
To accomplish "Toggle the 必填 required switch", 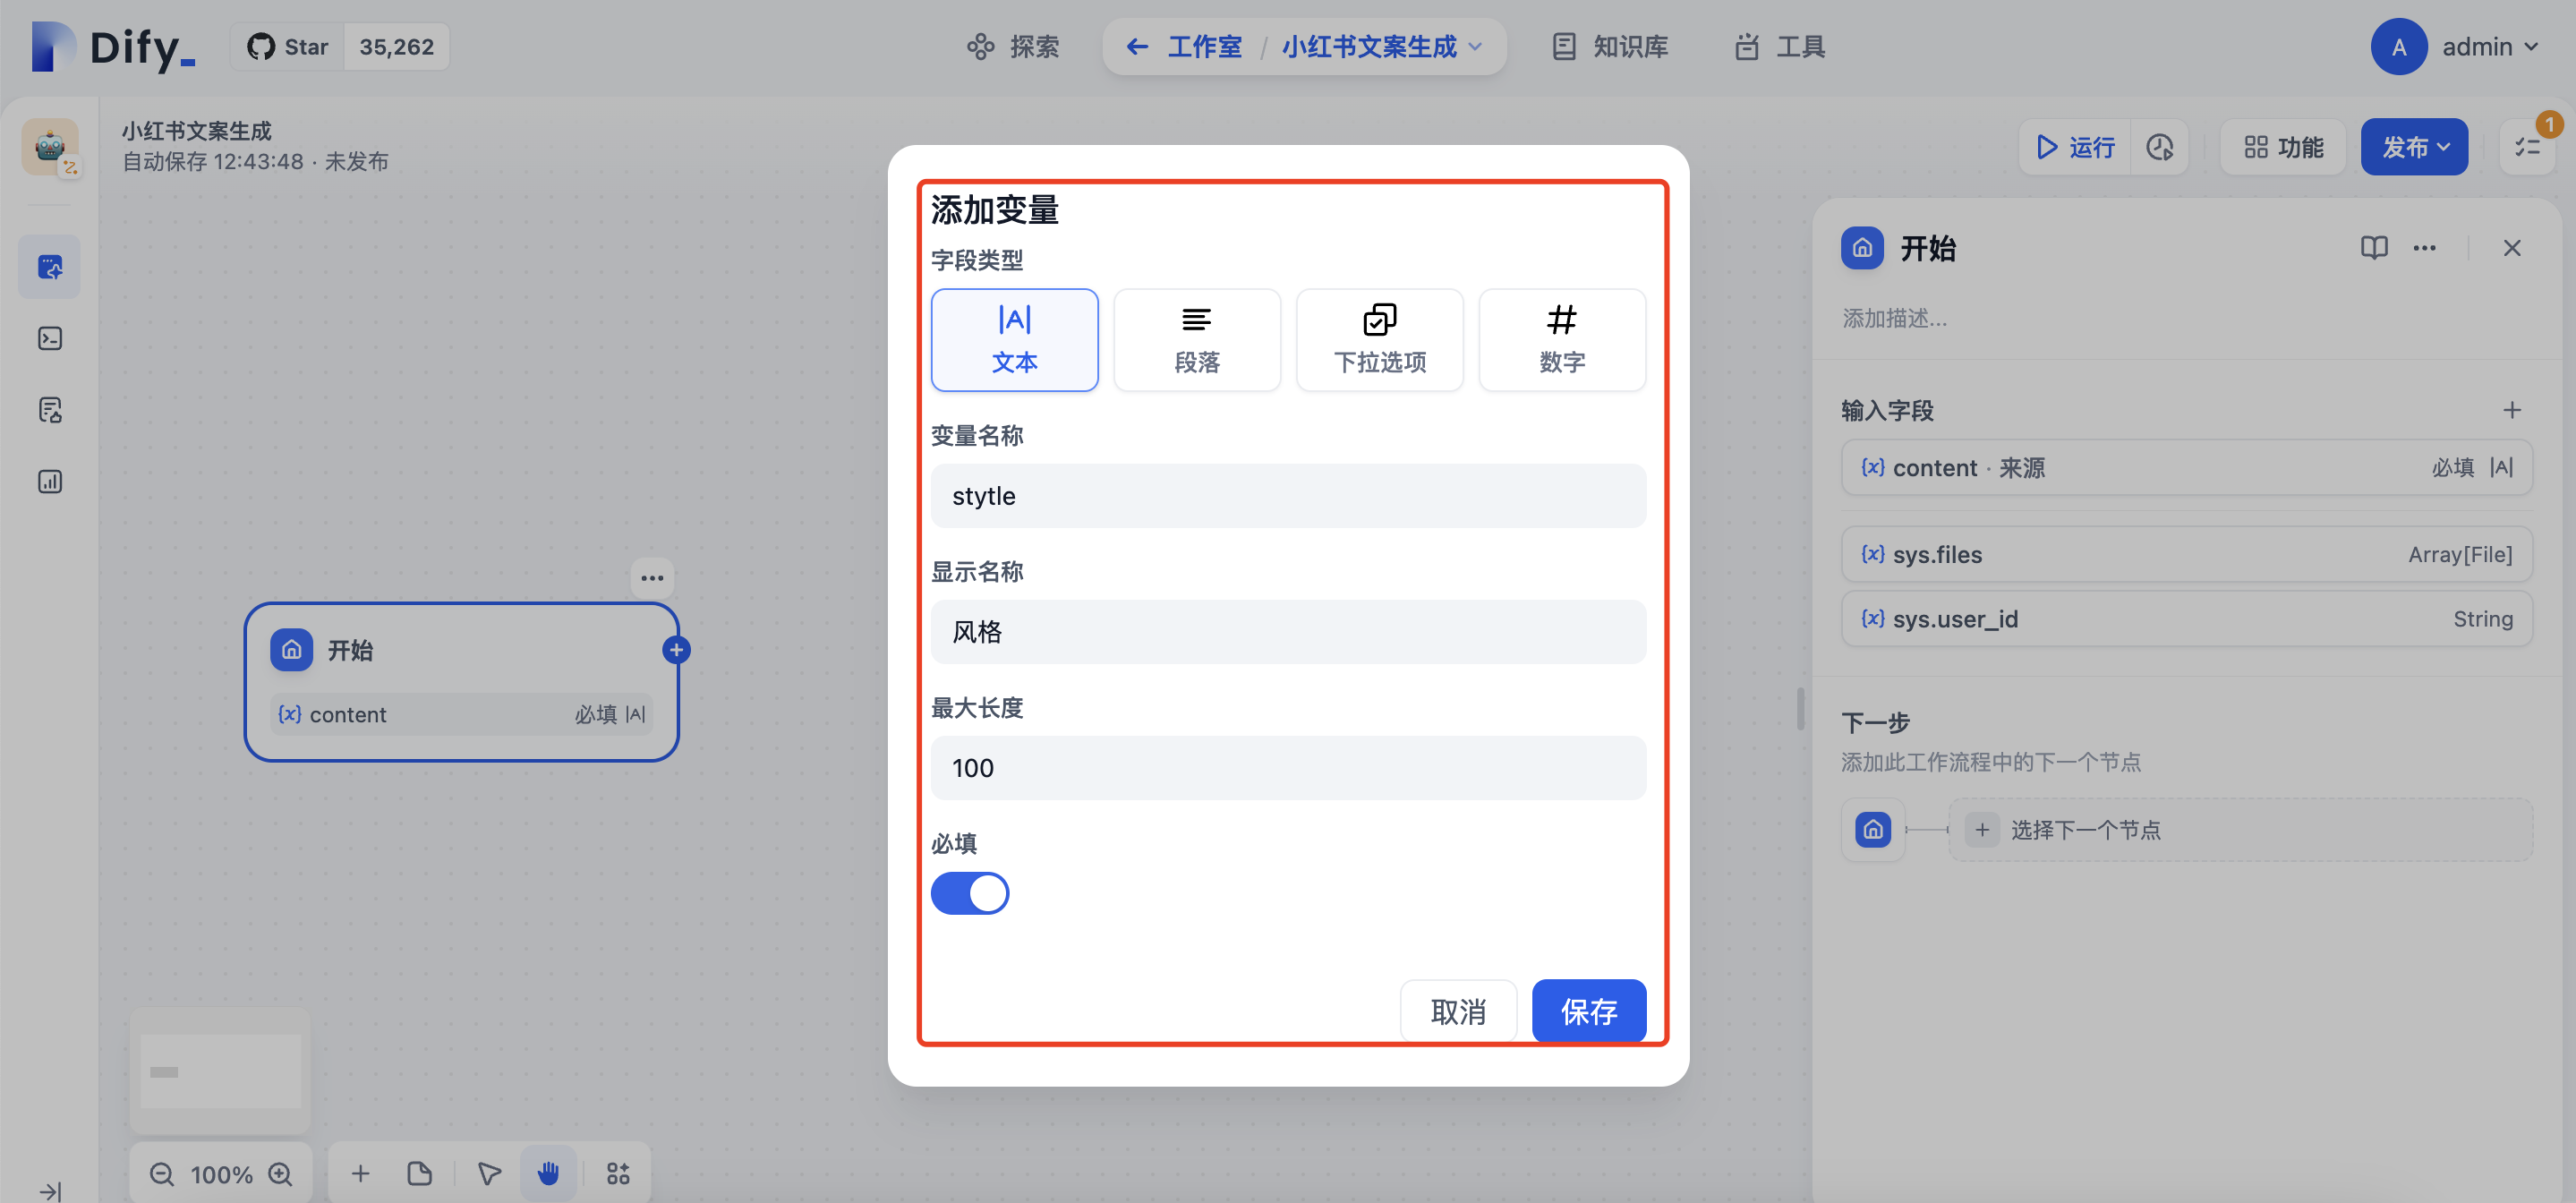I will [969, 893].
